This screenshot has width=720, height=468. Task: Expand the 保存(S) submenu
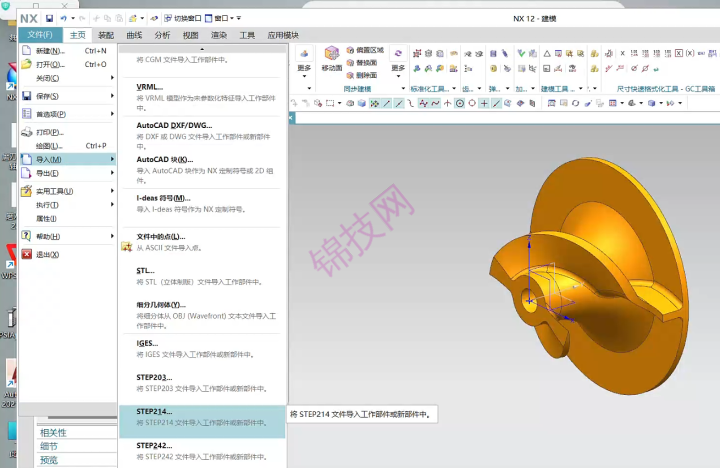point(68,96)
